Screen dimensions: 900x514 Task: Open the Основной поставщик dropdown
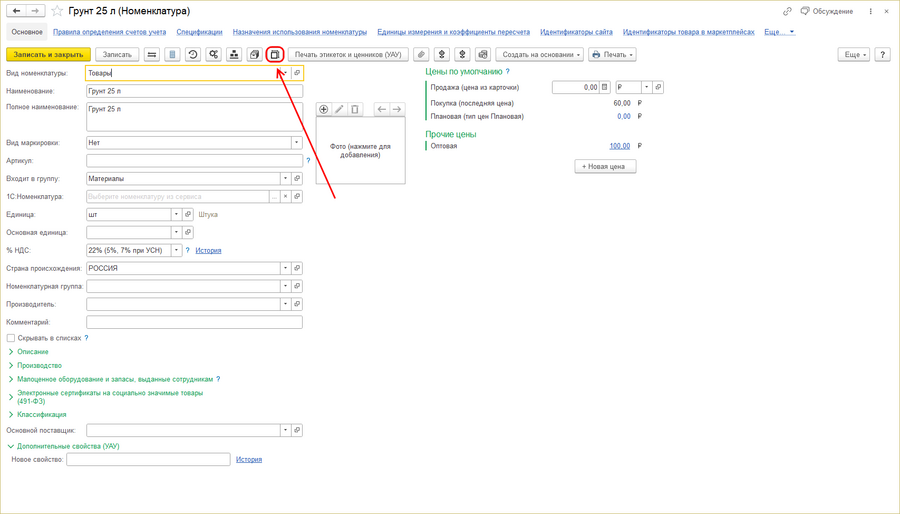285,430
